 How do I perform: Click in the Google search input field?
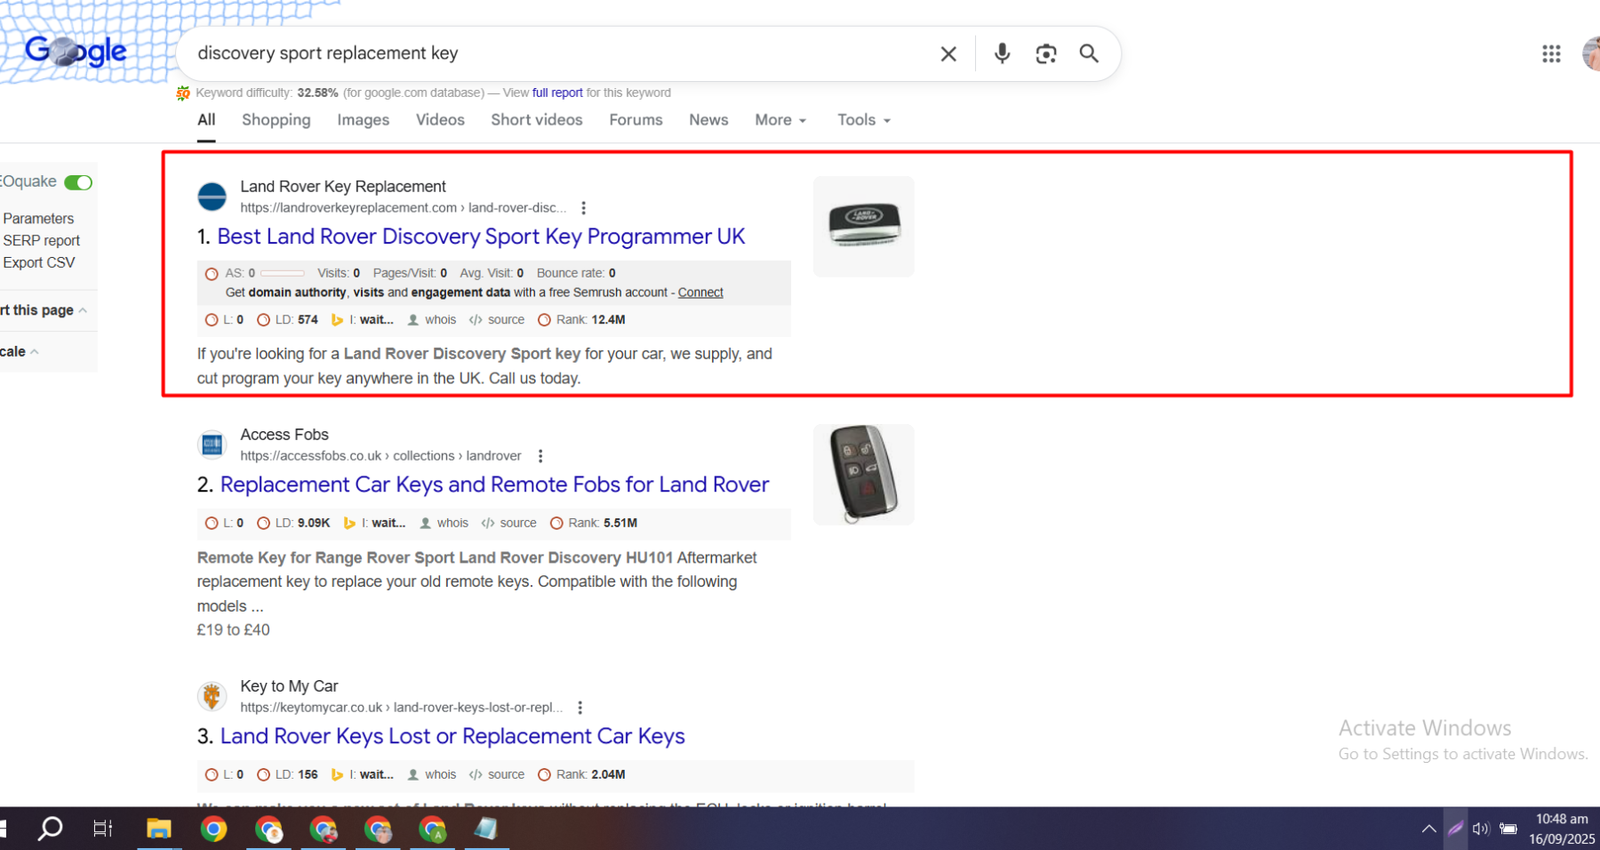(x=550, y=54)
